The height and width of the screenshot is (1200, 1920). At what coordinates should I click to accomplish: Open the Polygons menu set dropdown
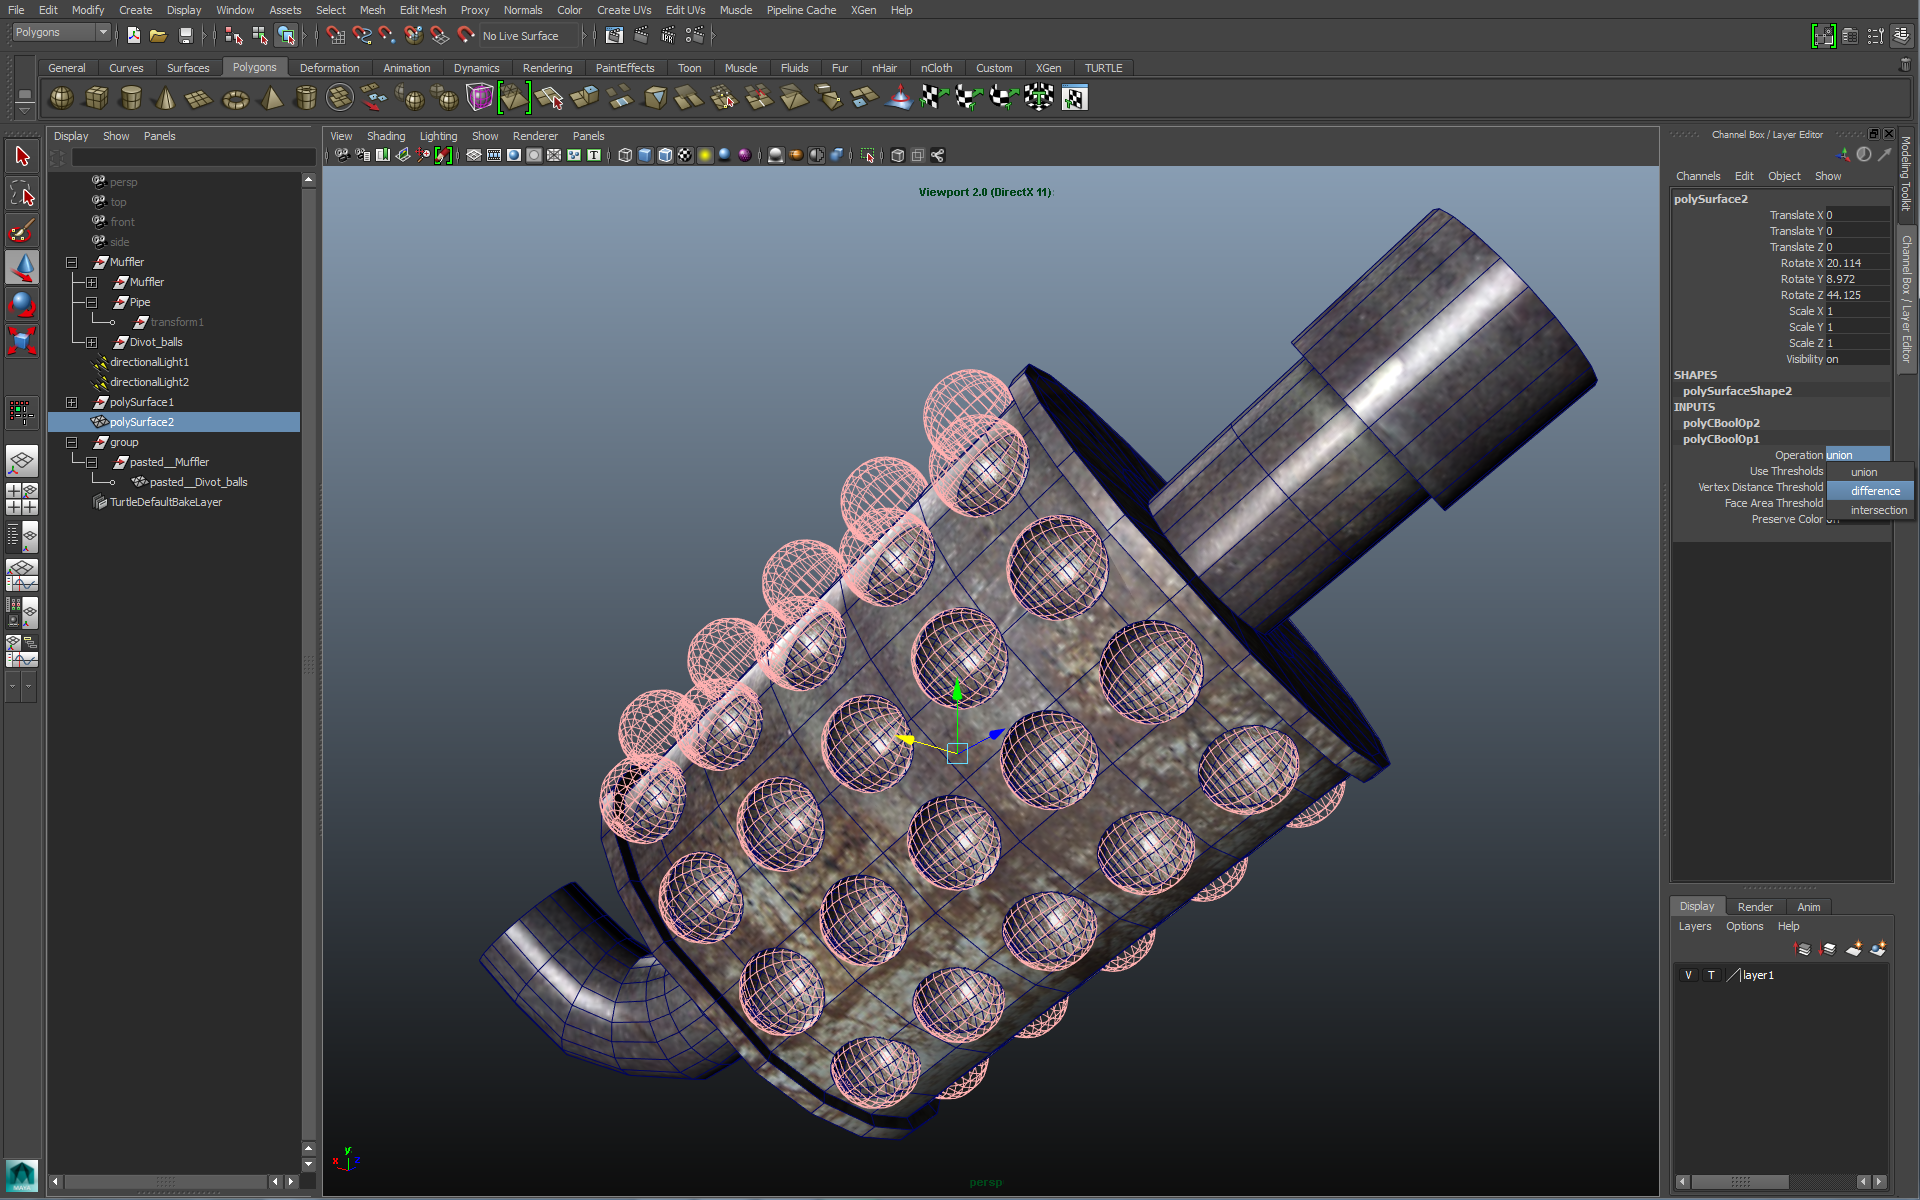tap(102, 33)
